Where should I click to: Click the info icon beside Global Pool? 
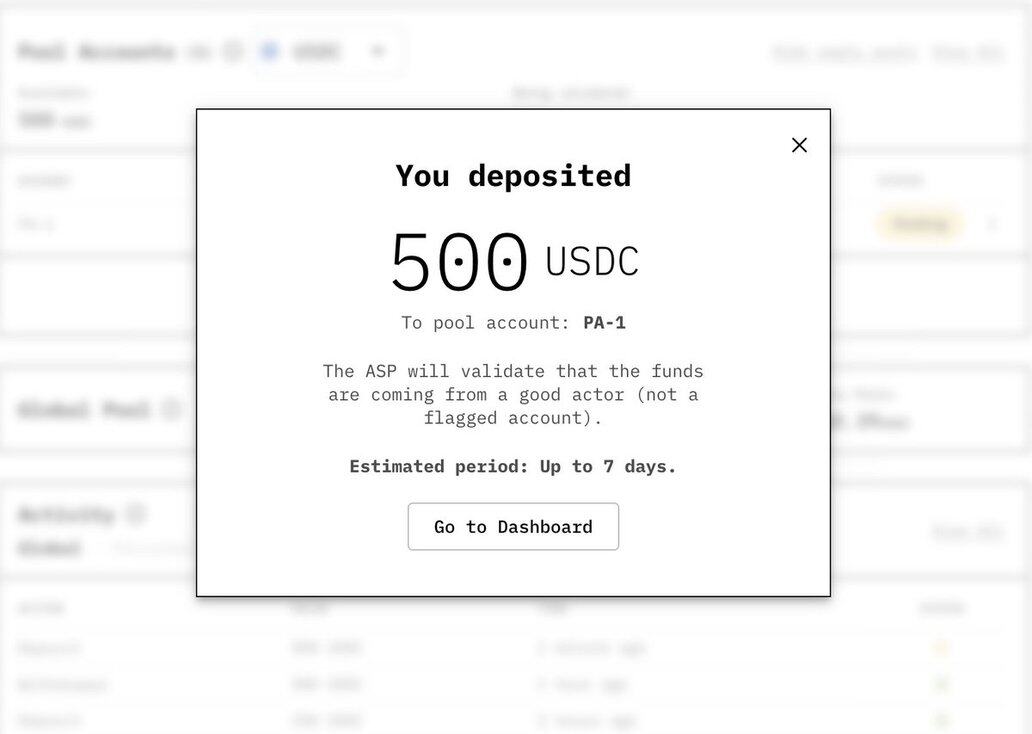pyautogui.click(x=171, y=409)
